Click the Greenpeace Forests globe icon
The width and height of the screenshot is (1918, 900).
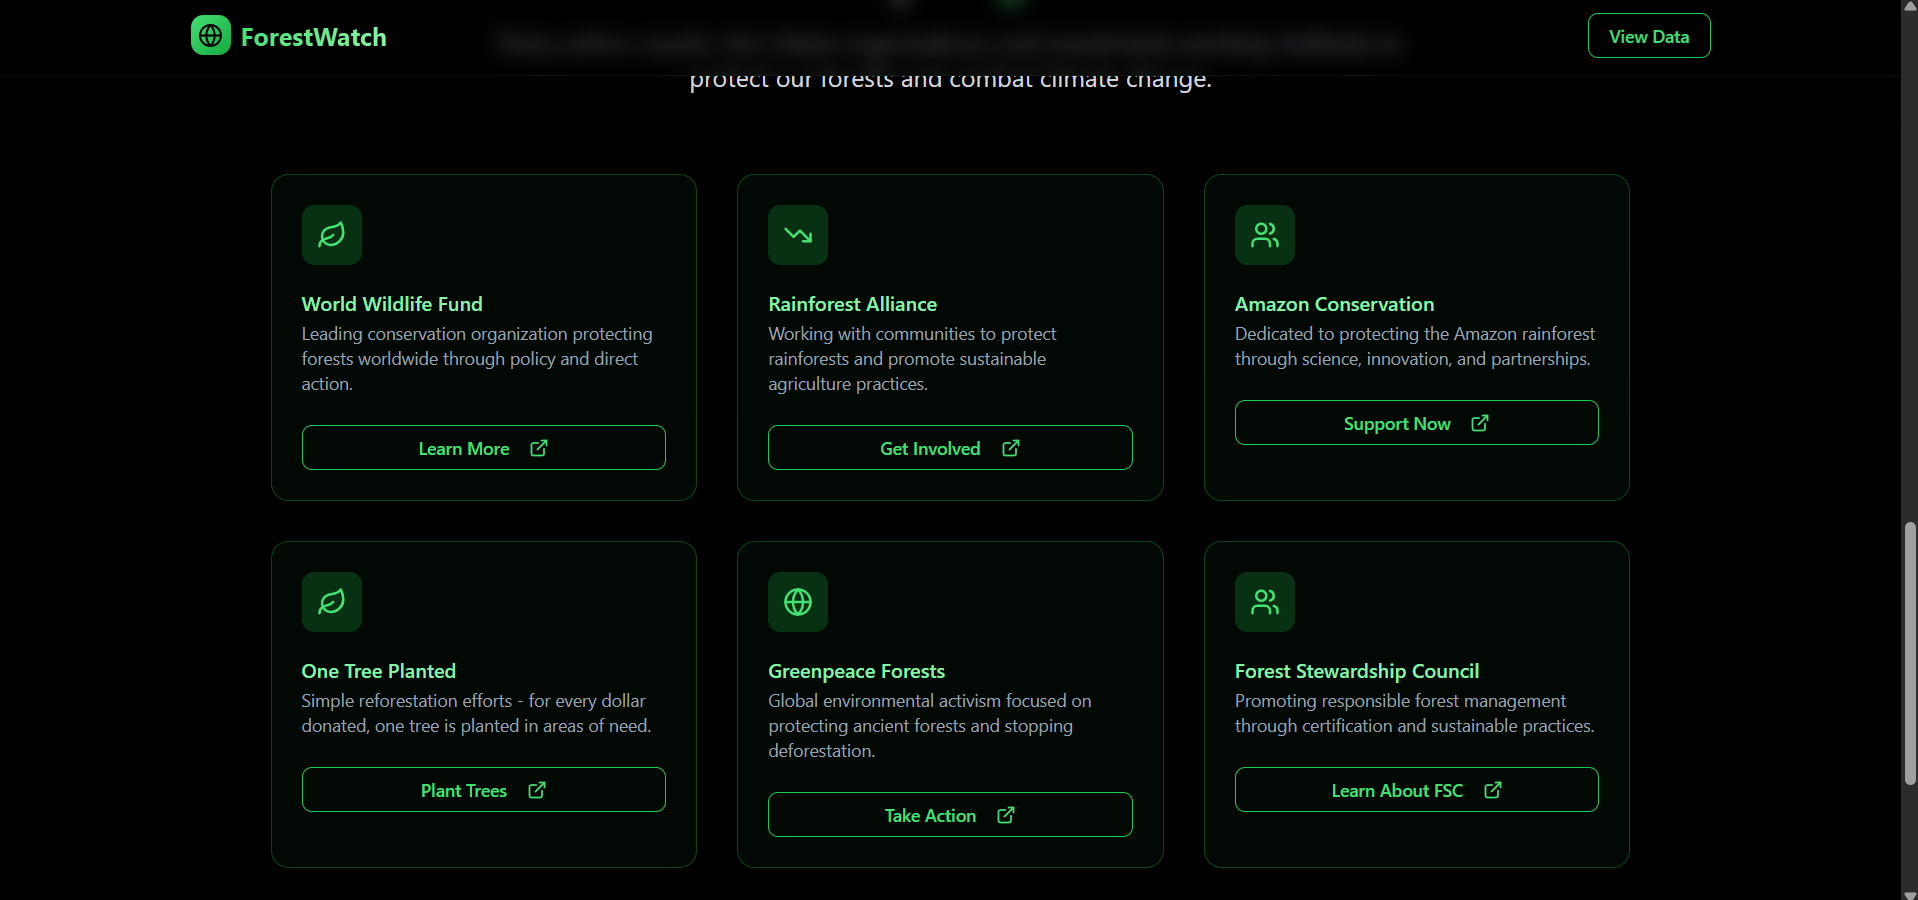[798, 602]
